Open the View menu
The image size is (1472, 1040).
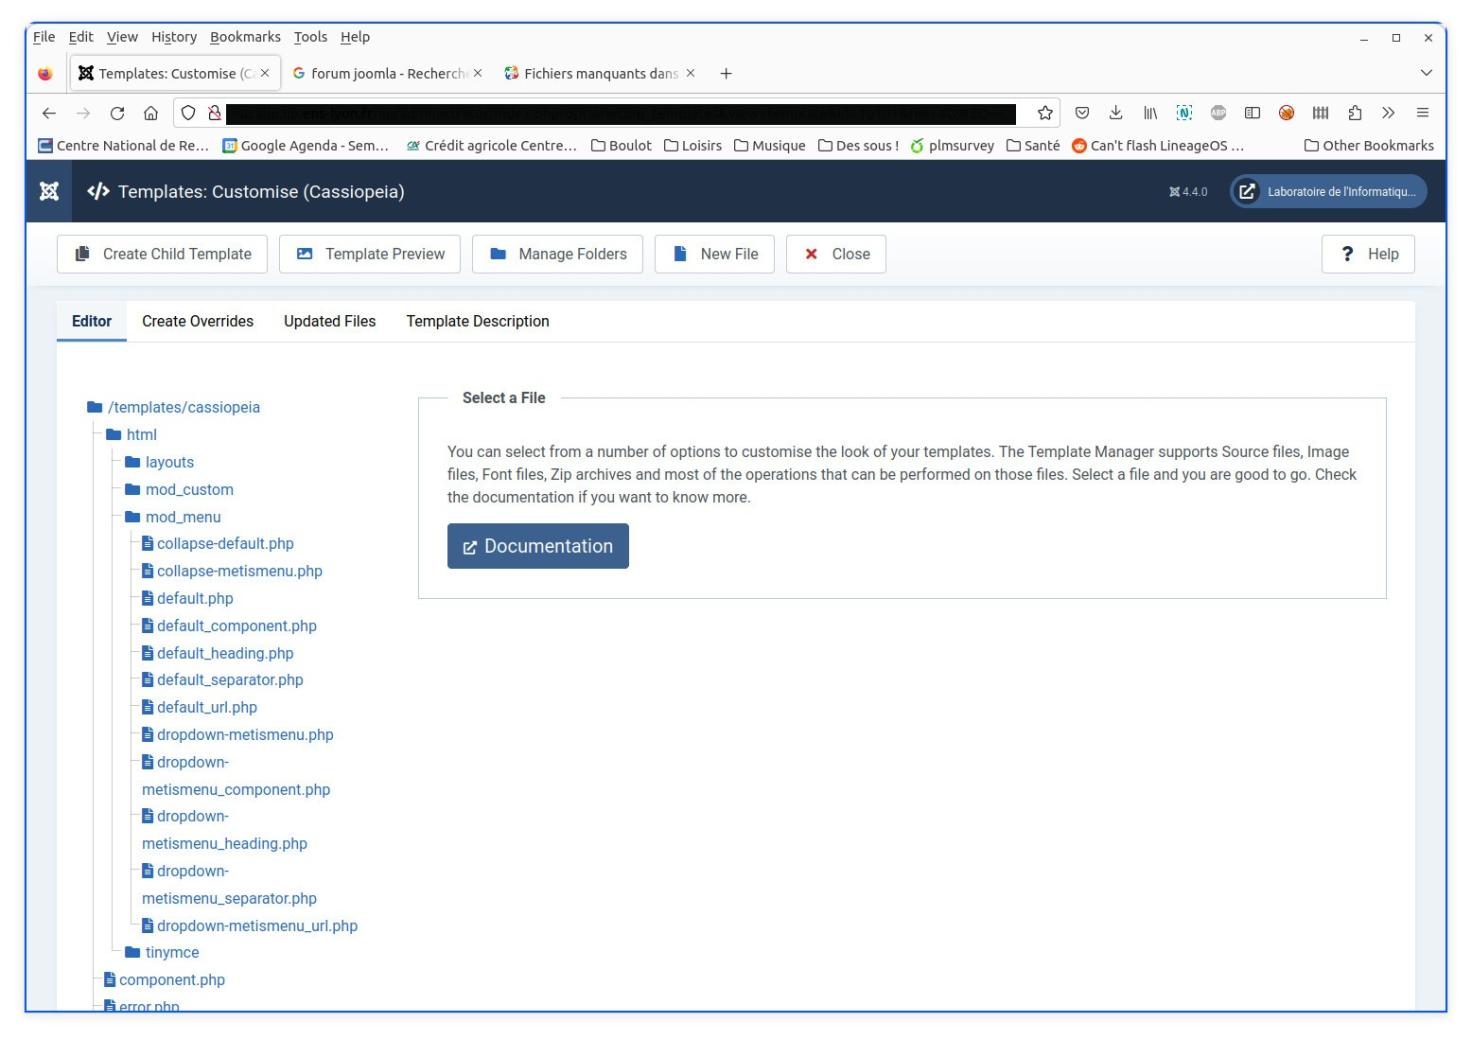(122, 37)
